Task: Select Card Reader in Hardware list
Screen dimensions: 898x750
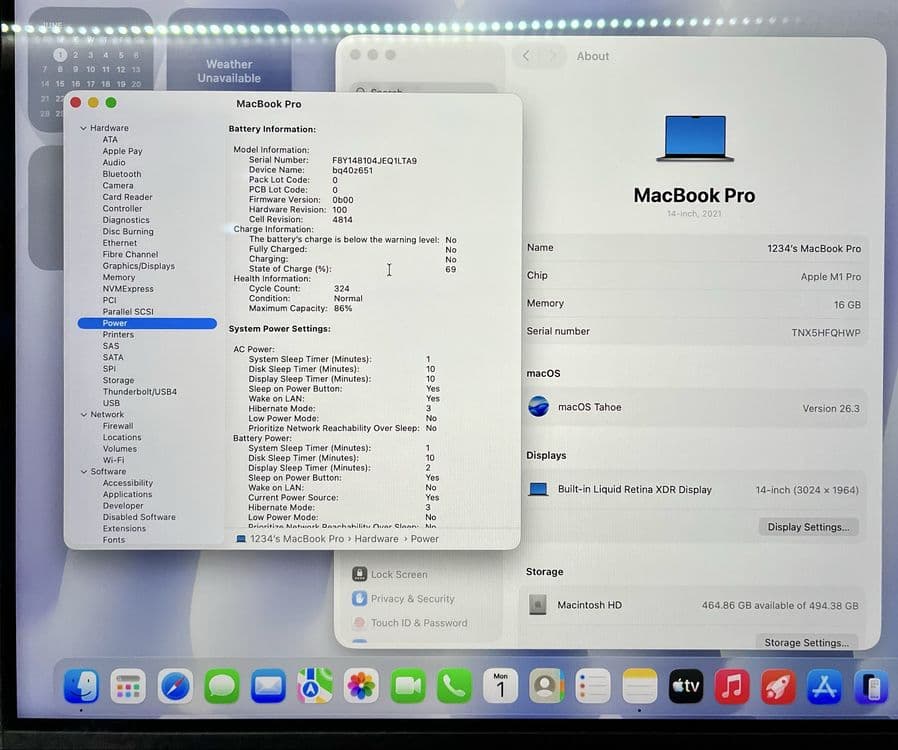Action: (x=127, y=197)
